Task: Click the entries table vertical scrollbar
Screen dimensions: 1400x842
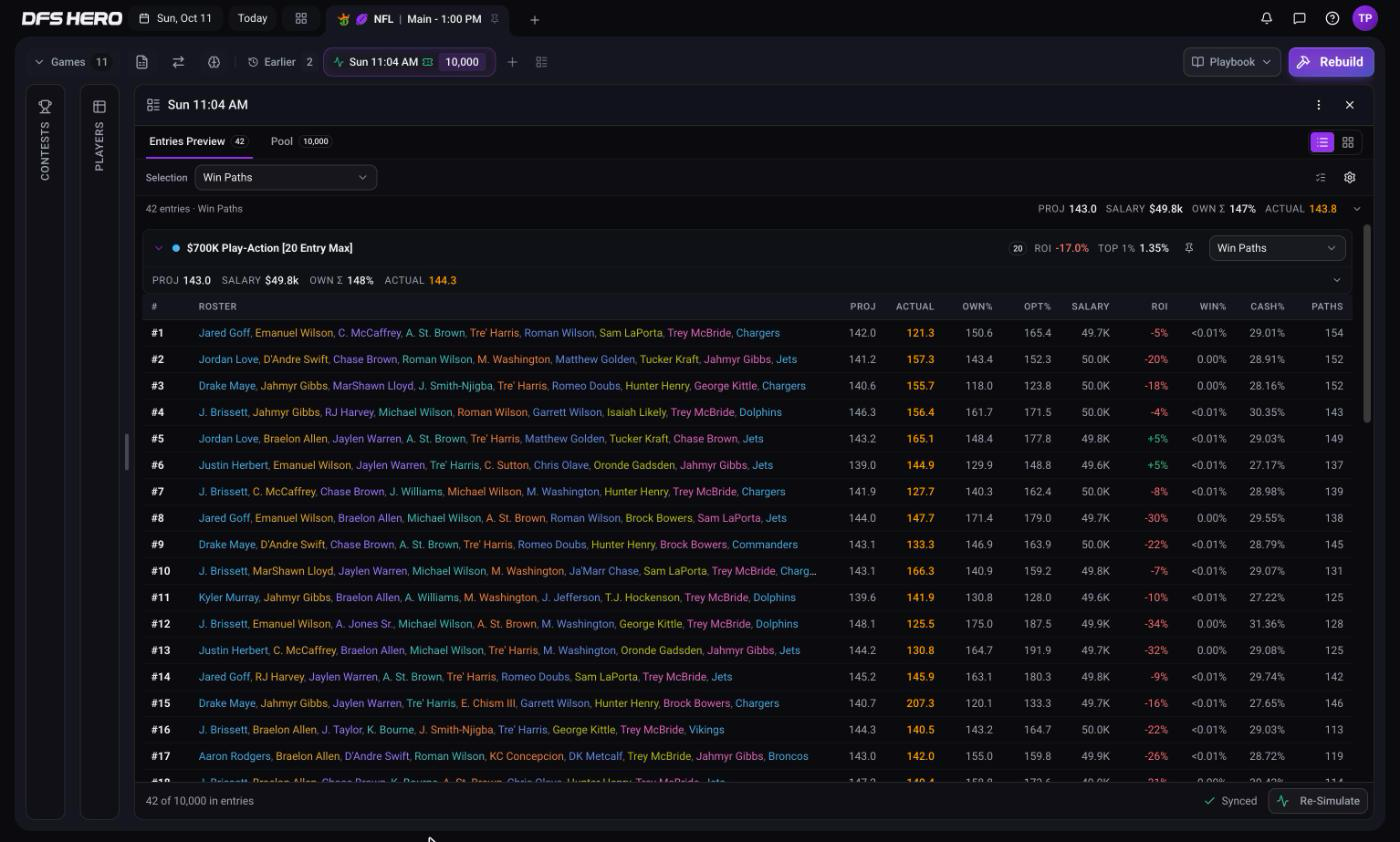Action: tap(1367, 324)
